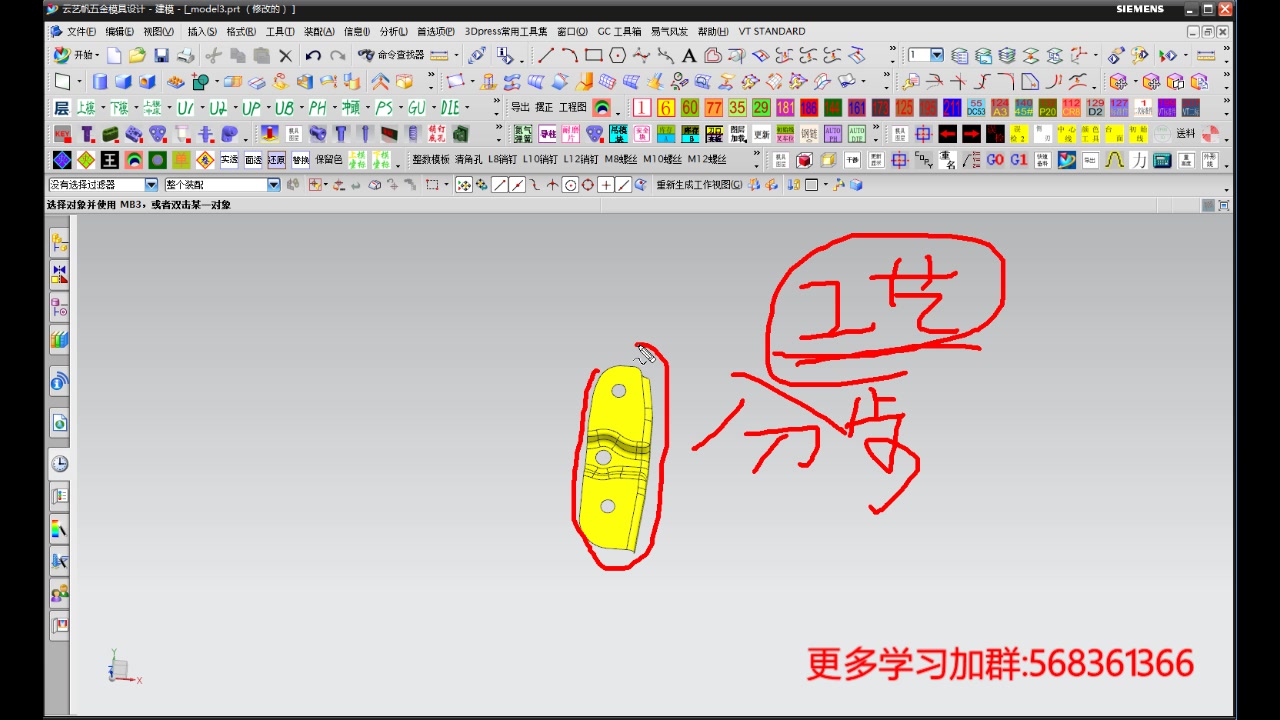Select the Text (A) sketch tool

[x=688, y=57]
